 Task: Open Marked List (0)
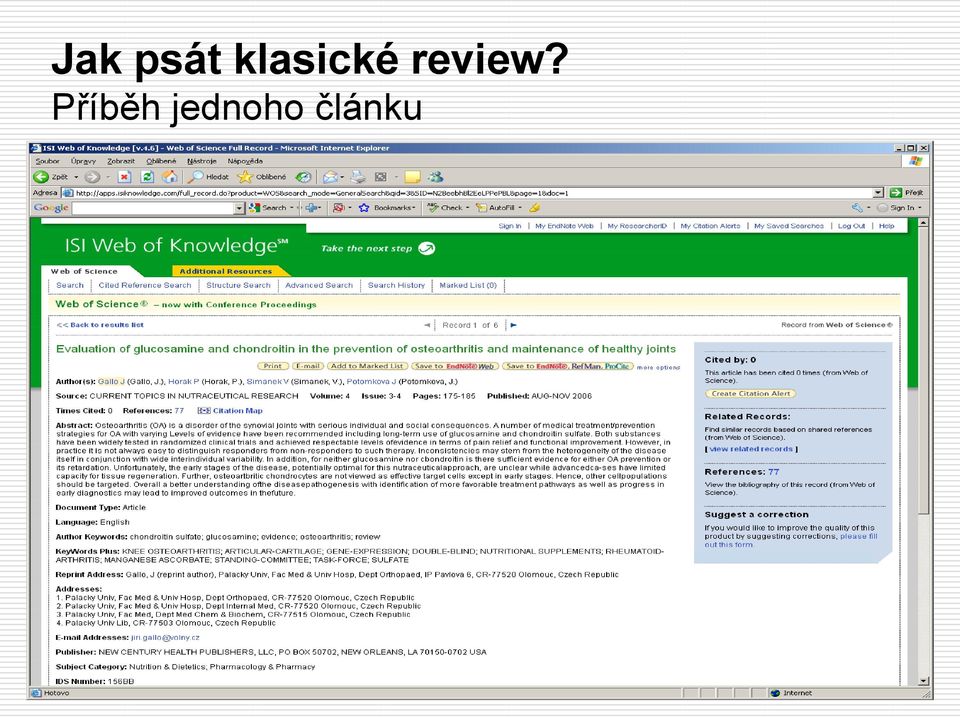tap(468, 285)
